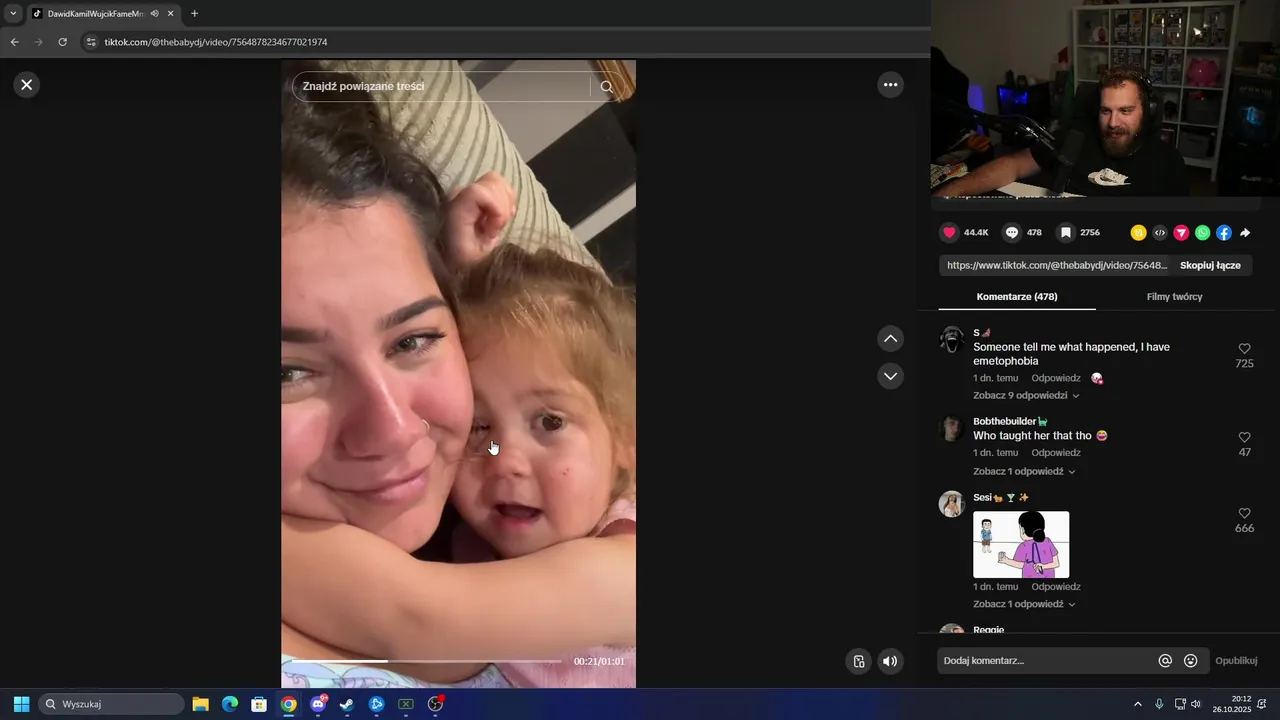Open comments via the speech bubble icon
The image size is (1280, 720).
point(1012,233)
